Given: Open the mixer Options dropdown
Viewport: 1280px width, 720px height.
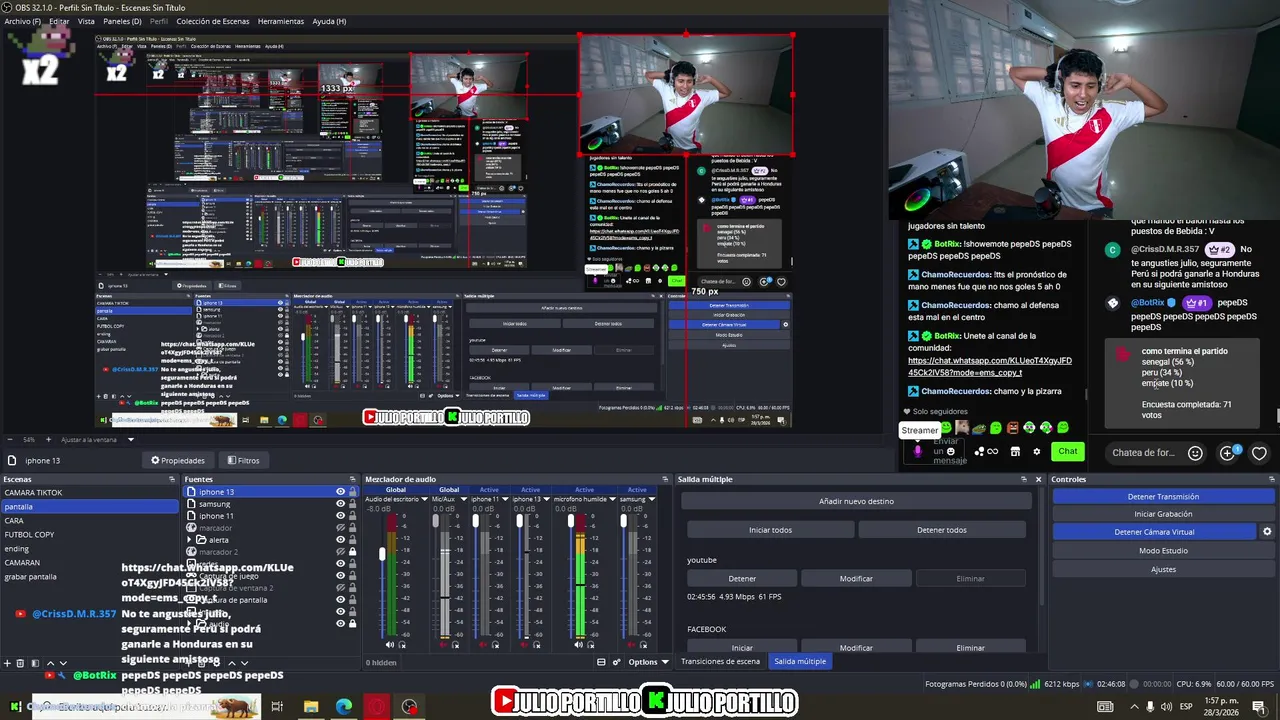Looking at the screenshot, I should point(649,662).
